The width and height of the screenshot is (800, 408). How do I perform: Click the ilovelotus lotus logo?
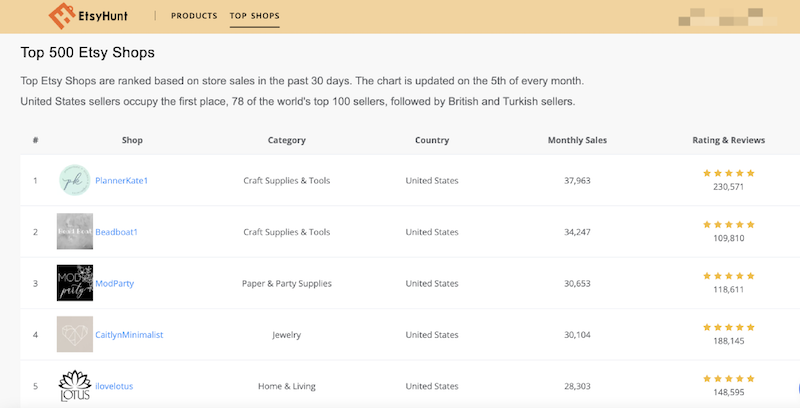(x=75, y=385)
